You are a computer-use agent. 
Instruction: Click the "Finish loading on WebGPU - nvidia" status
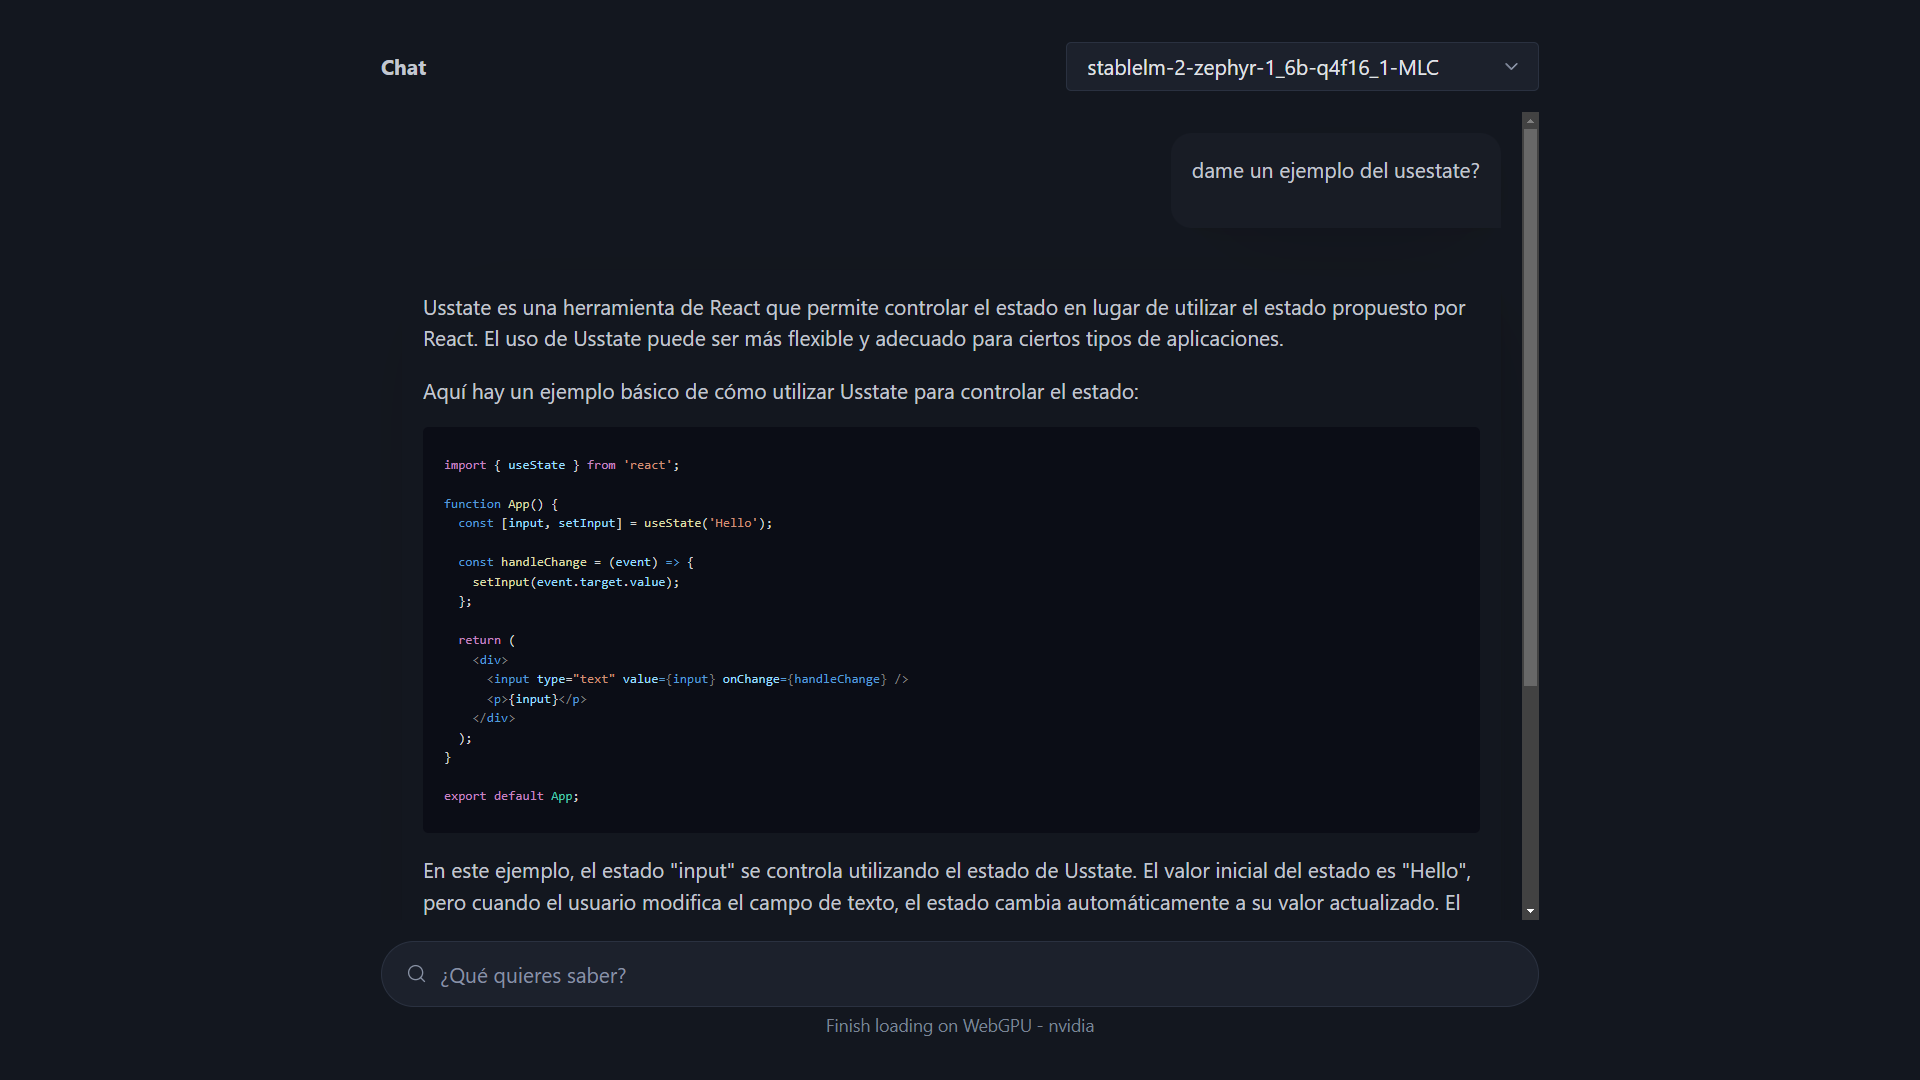pyautogui.click(x=959, y=1026)
